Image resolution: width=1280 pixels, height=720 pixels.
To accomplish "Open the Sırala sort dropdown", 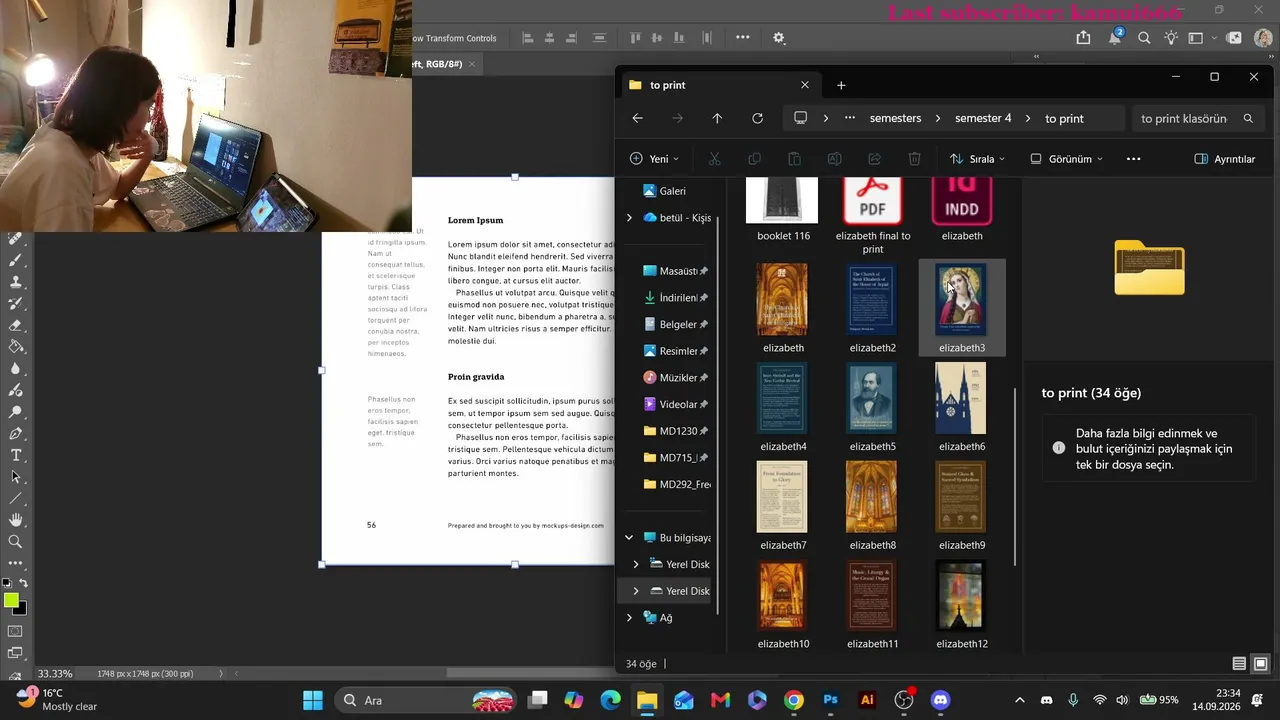I will (x=977, y=159).
